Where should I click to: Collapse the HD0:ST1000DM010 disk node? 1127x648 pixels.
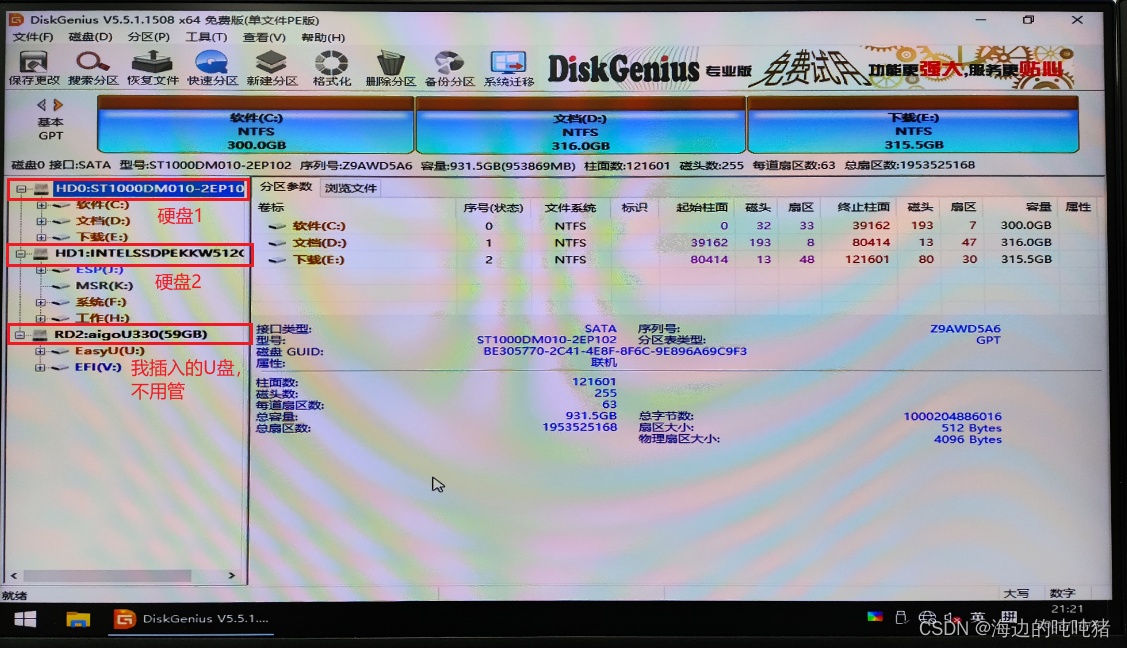(x=21, y=189)
